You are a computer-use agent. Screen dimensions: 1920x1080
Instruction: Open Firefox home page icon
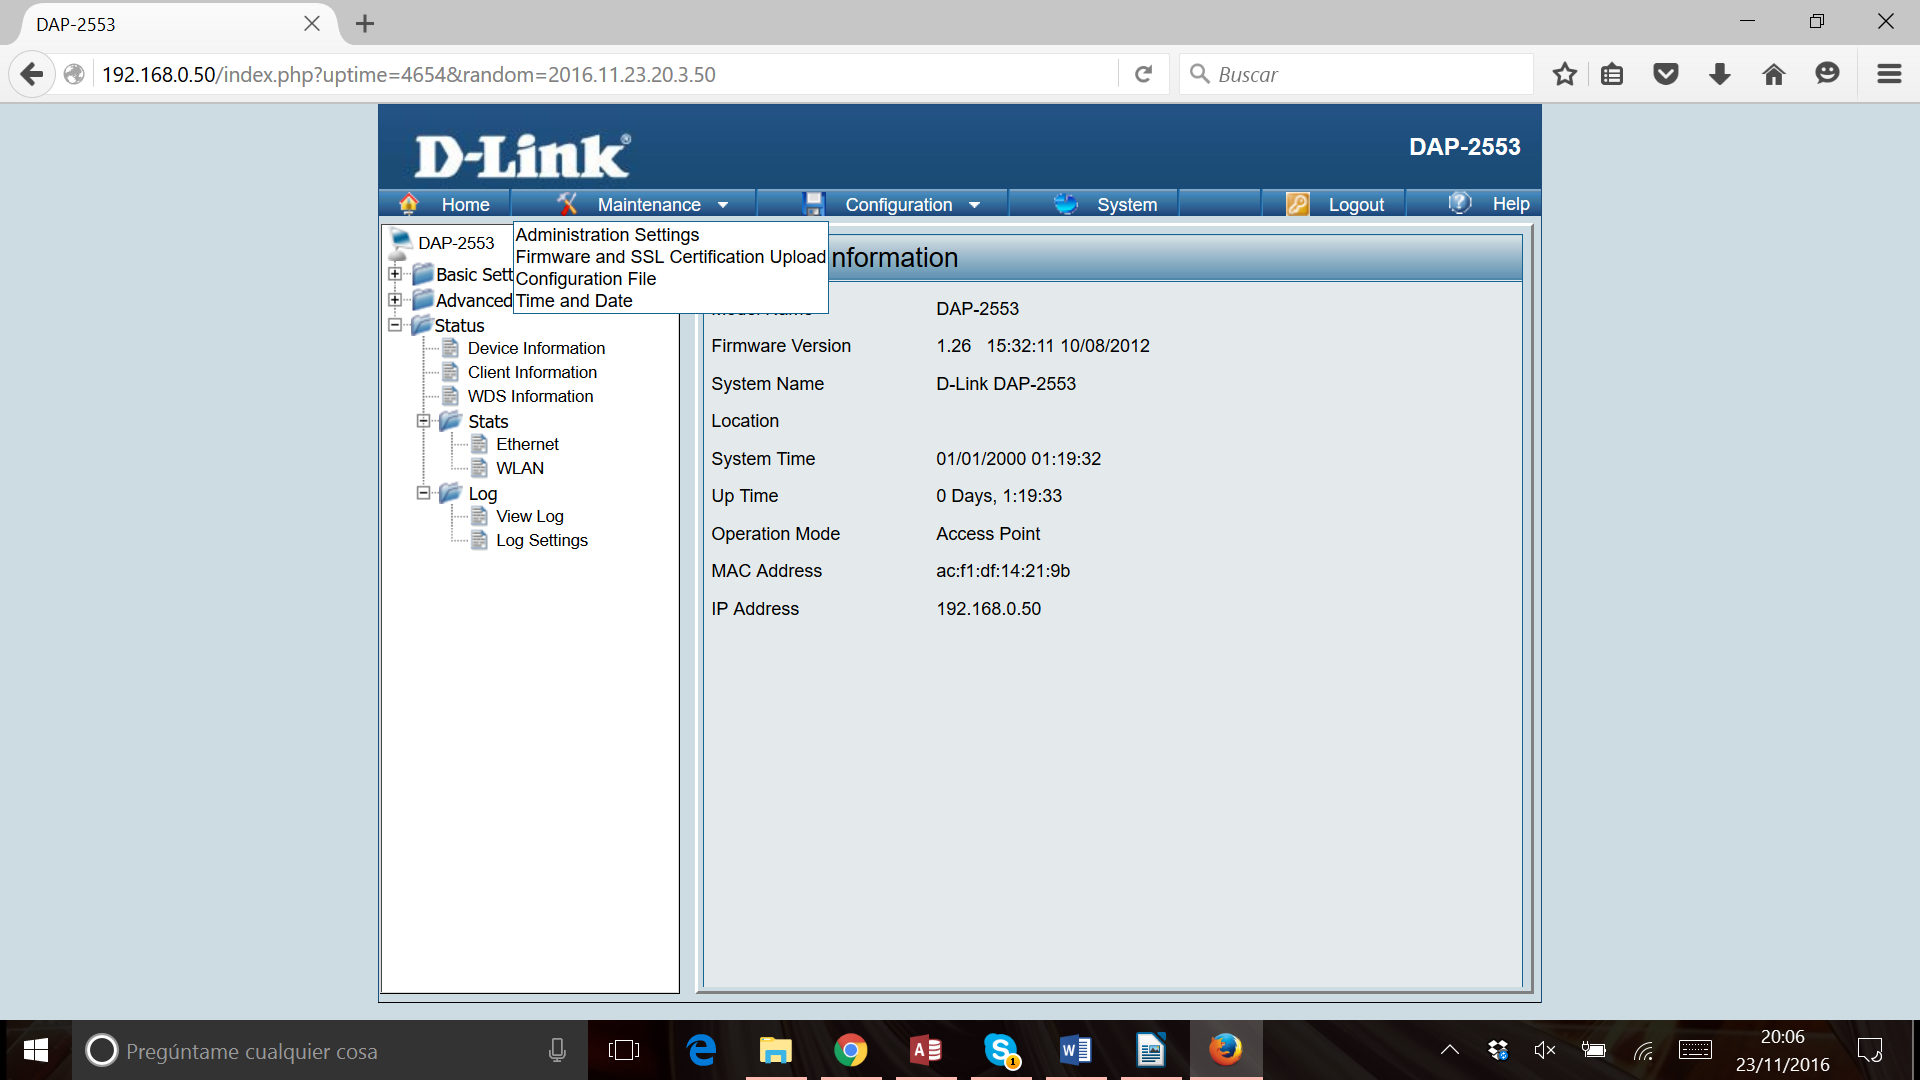coord(1774,74)
